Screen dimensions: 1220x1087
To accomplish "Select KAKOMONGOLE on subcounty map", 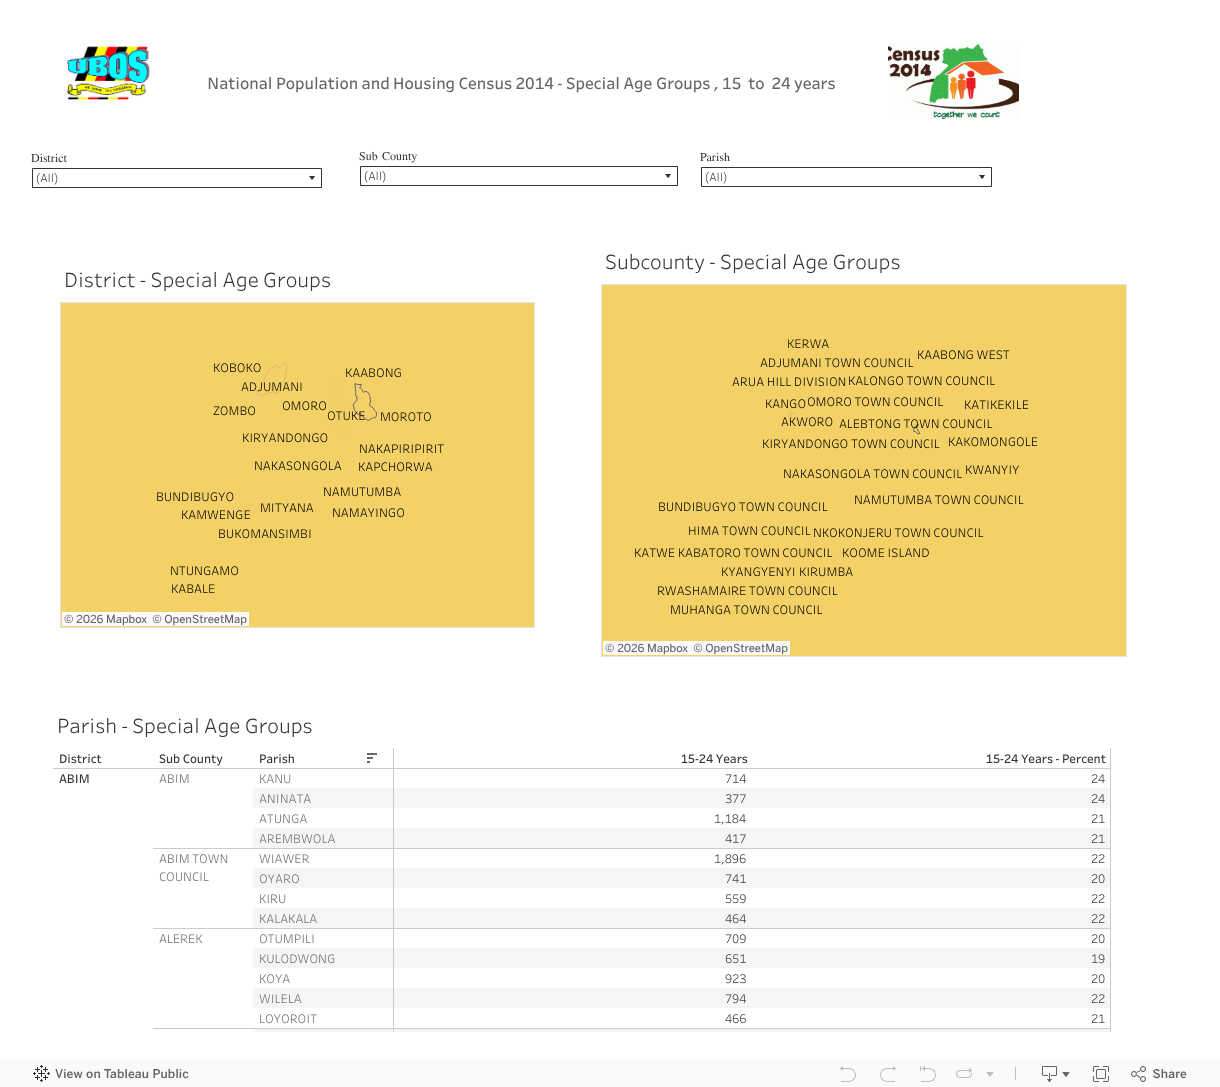I will [993, 442].
